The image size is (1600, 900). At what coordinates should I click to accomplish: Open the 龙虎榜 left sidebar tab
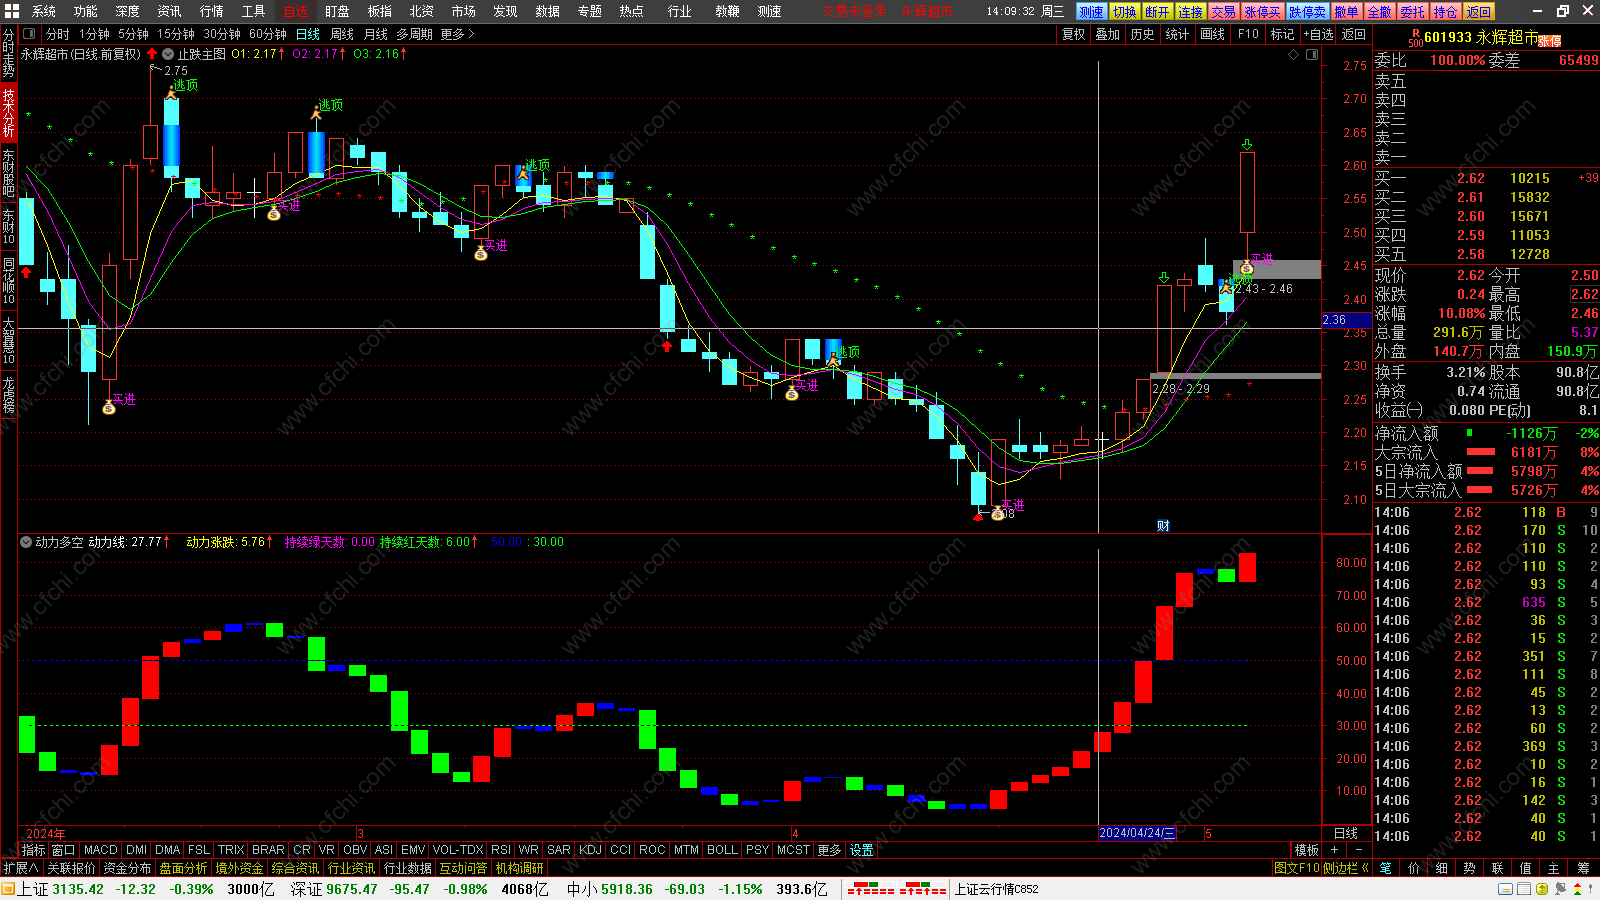8,395
